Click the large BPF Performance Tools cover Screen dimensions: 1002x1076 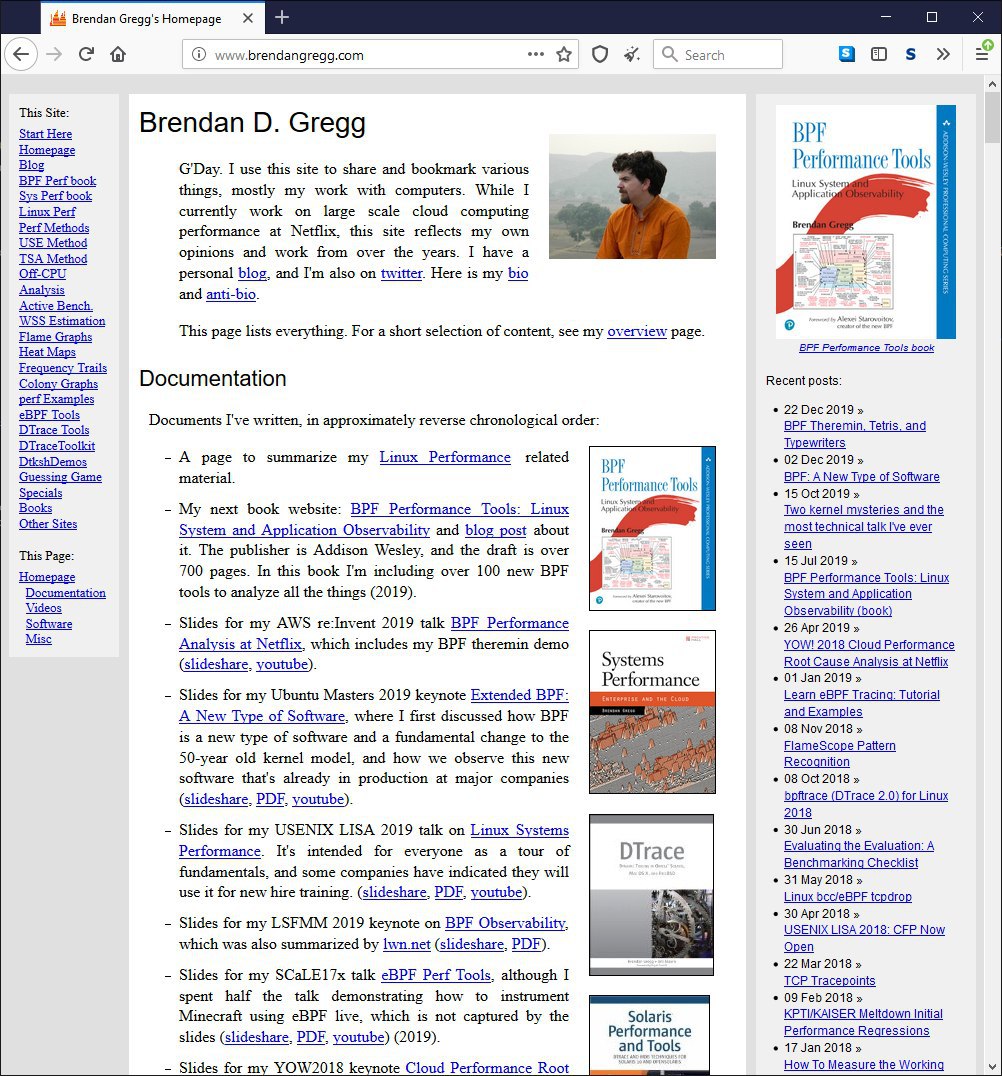click(x=865, y=222)
